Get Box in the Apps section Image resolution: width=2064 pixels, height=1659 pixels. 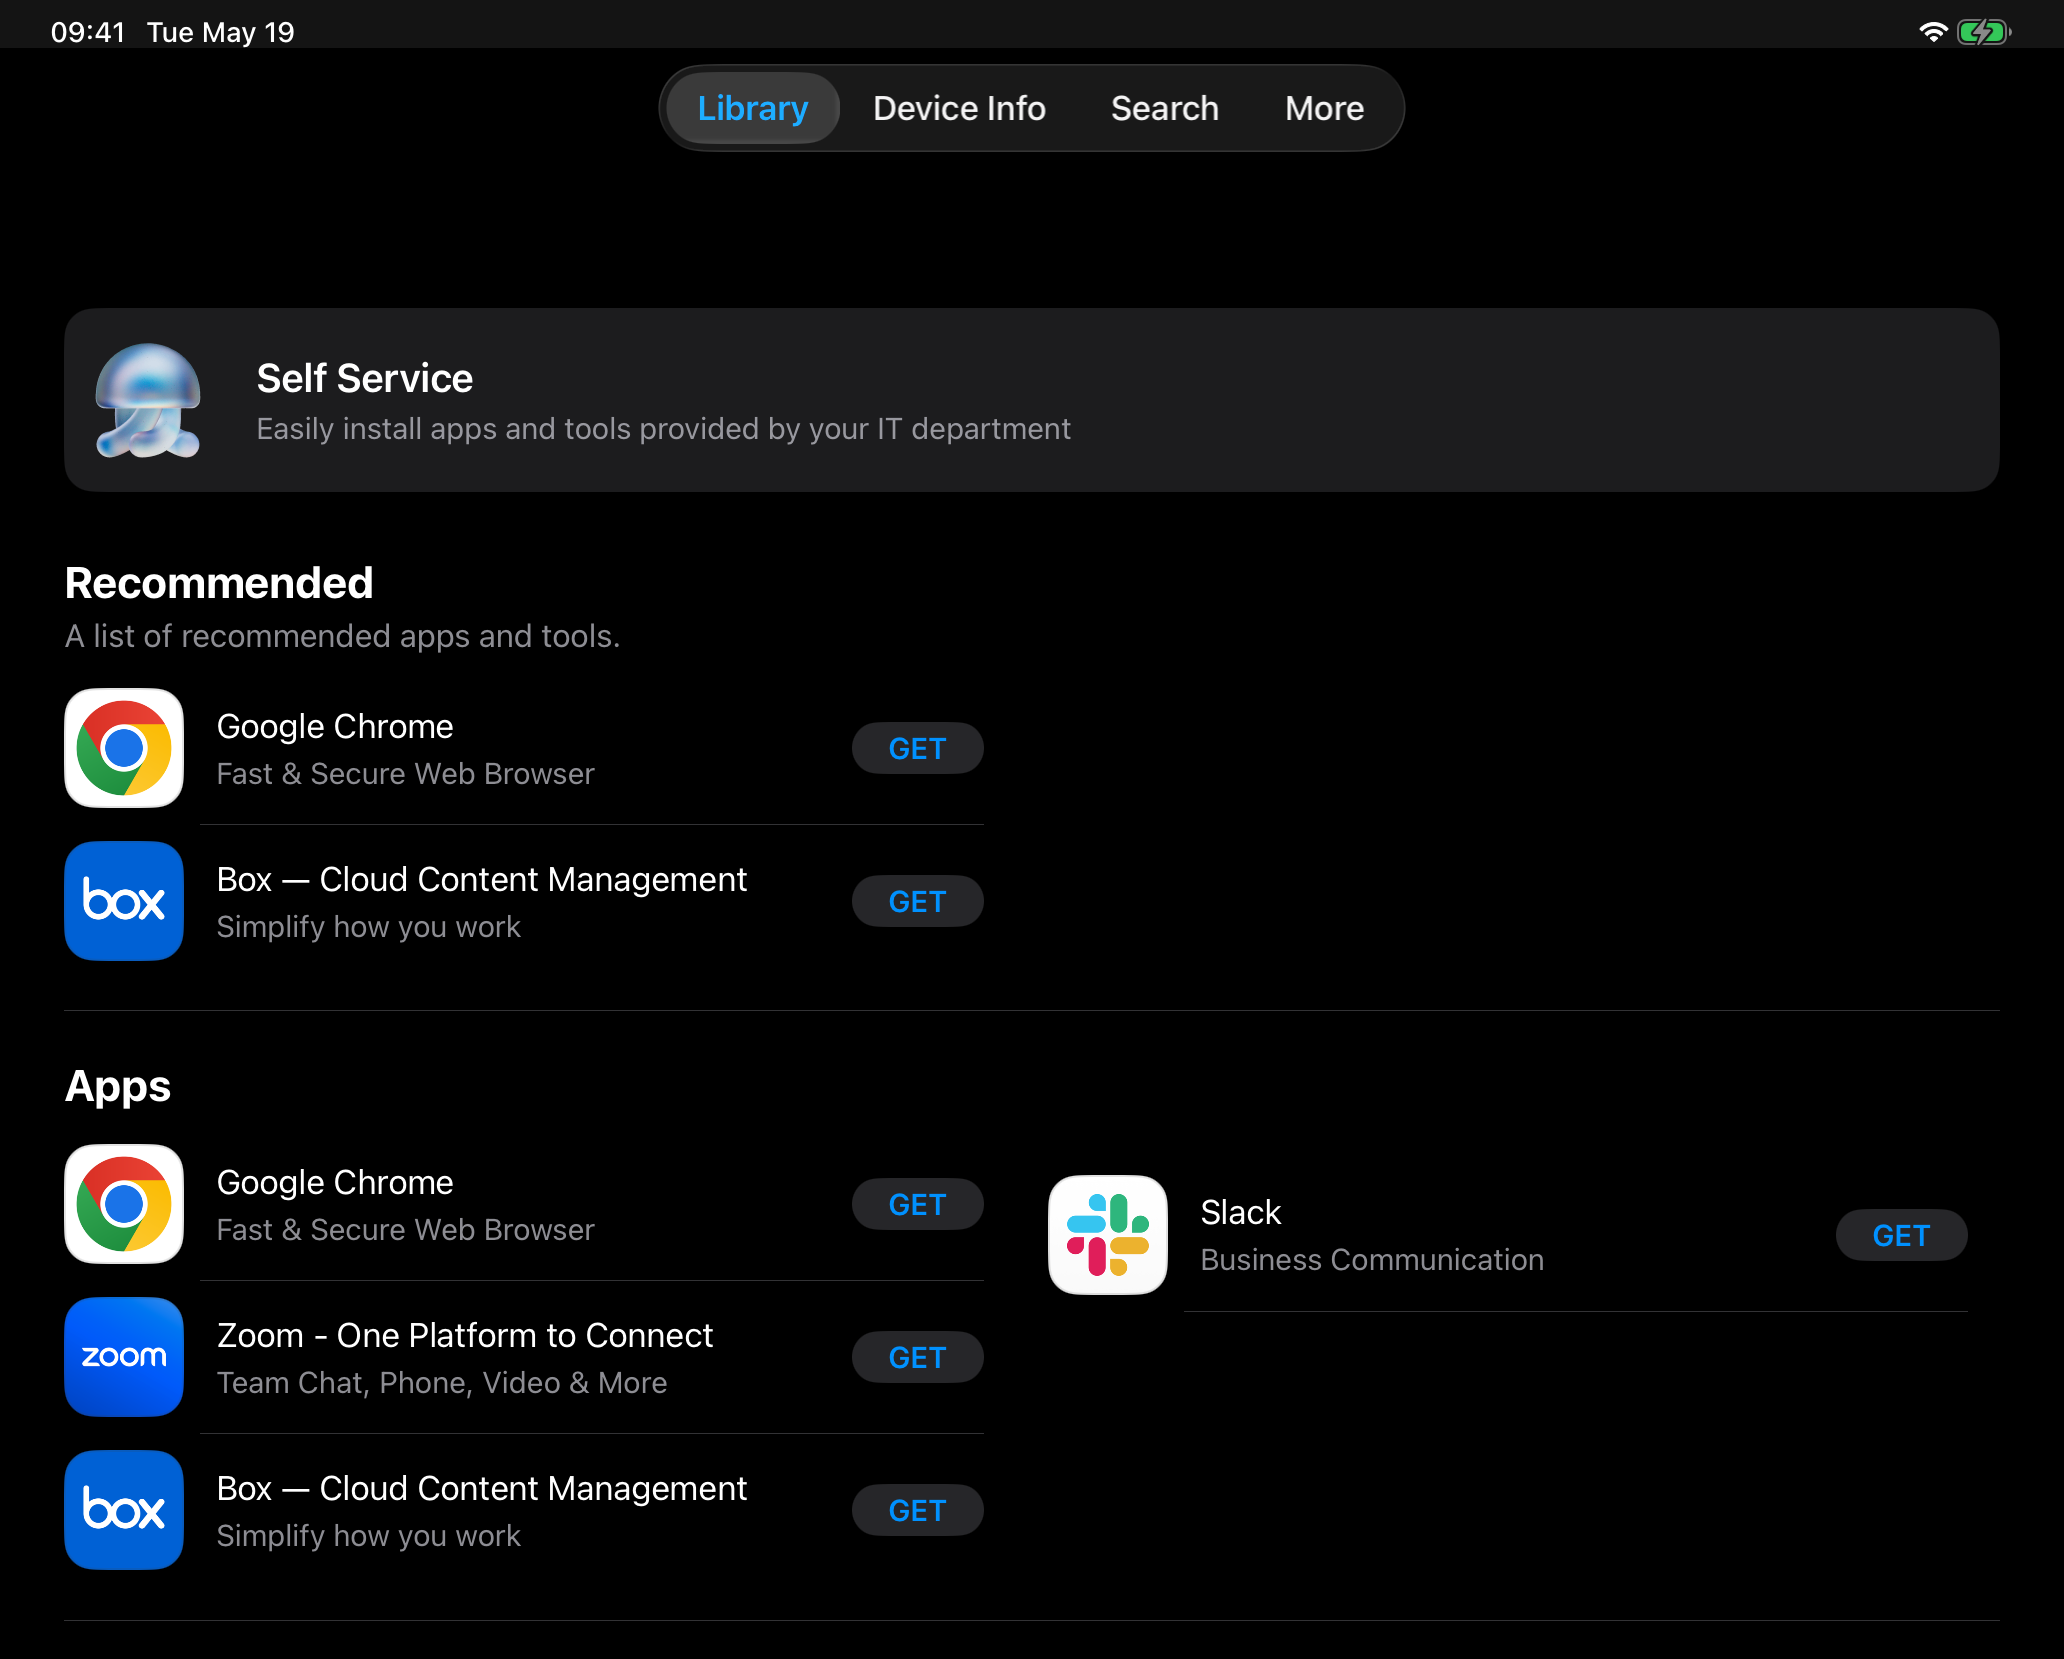tap(917, 1510)
